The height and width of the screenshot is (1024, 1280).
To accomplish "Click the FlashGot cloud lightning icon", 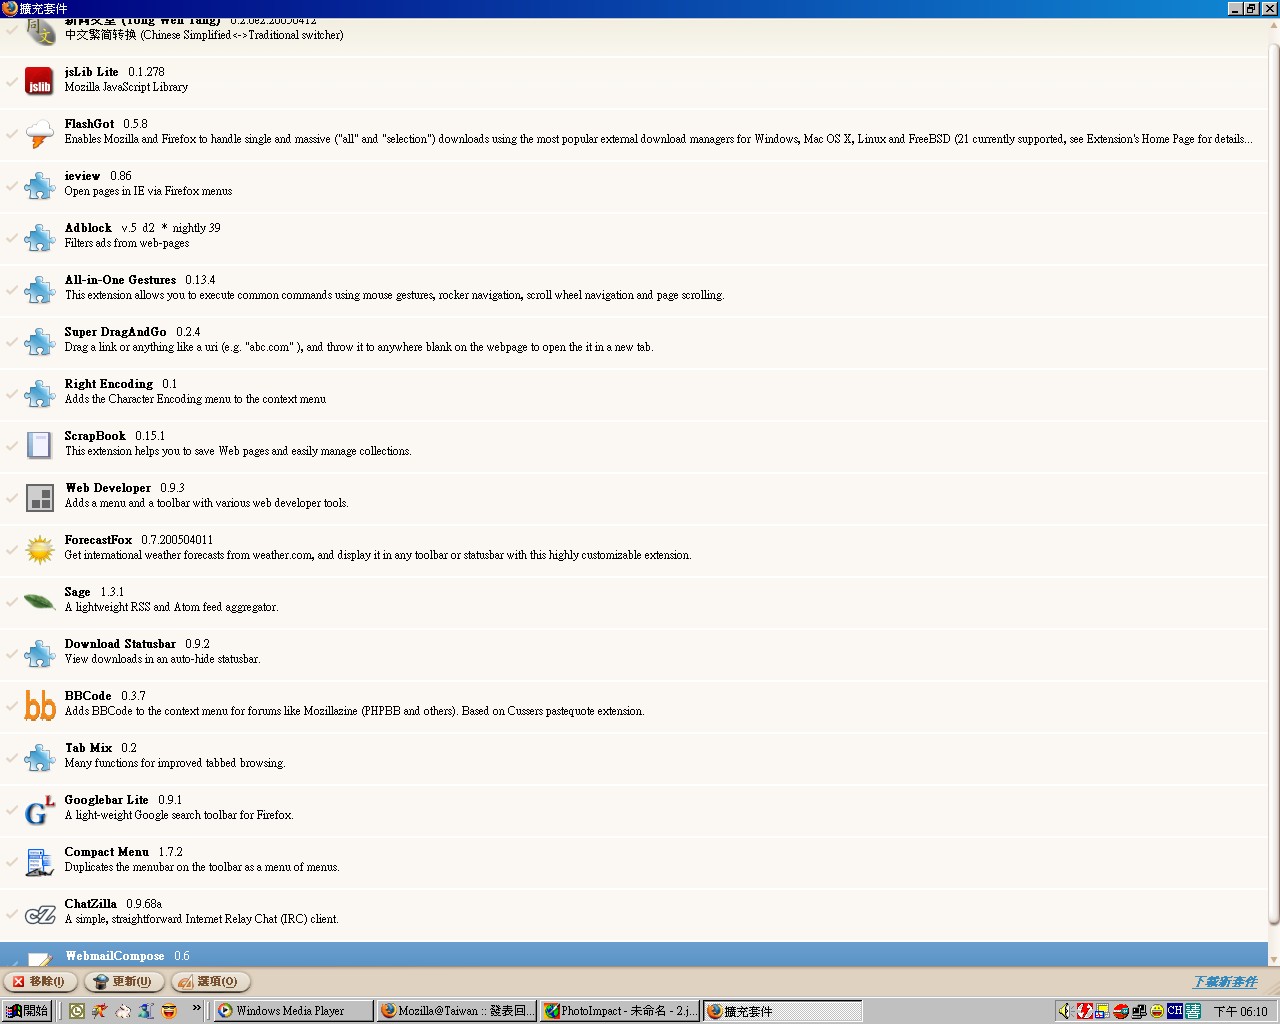I will (39, 133).
